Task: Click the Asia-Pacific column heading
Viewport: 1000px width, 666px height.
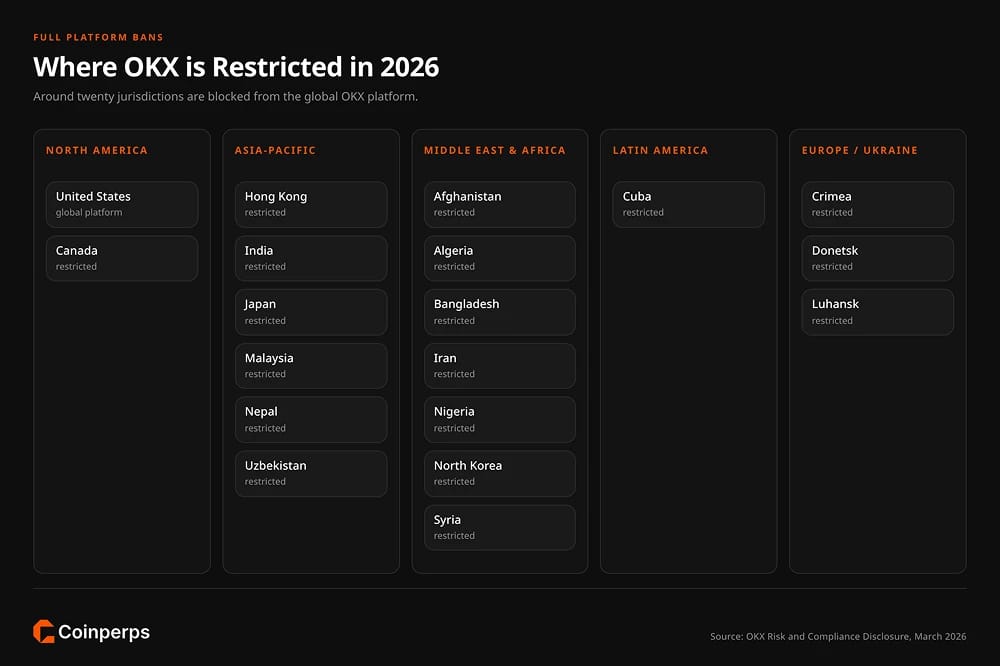Action: [275, 151]
